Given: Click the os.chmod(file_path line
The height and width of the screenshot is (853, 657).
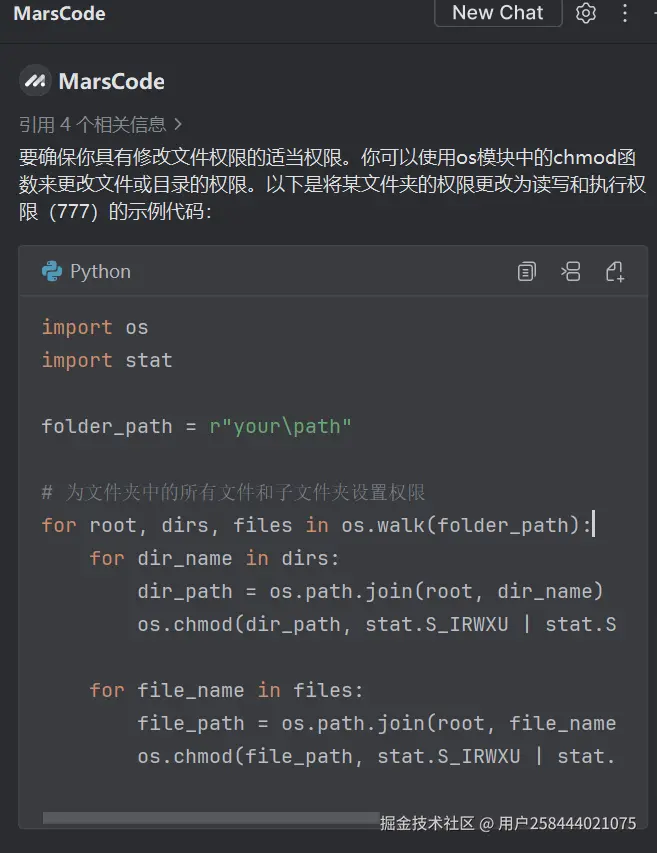Looking at the screenshot, I should pyautogui.click(x=376, y=756).
